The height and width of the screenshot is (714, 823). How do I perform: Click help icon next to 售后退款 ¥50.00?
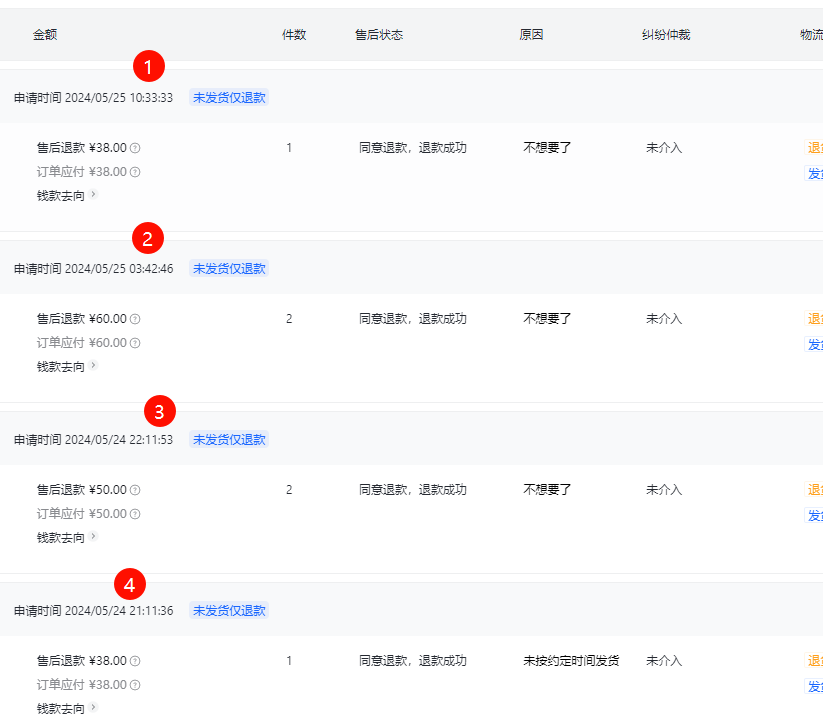coord(135,490)
